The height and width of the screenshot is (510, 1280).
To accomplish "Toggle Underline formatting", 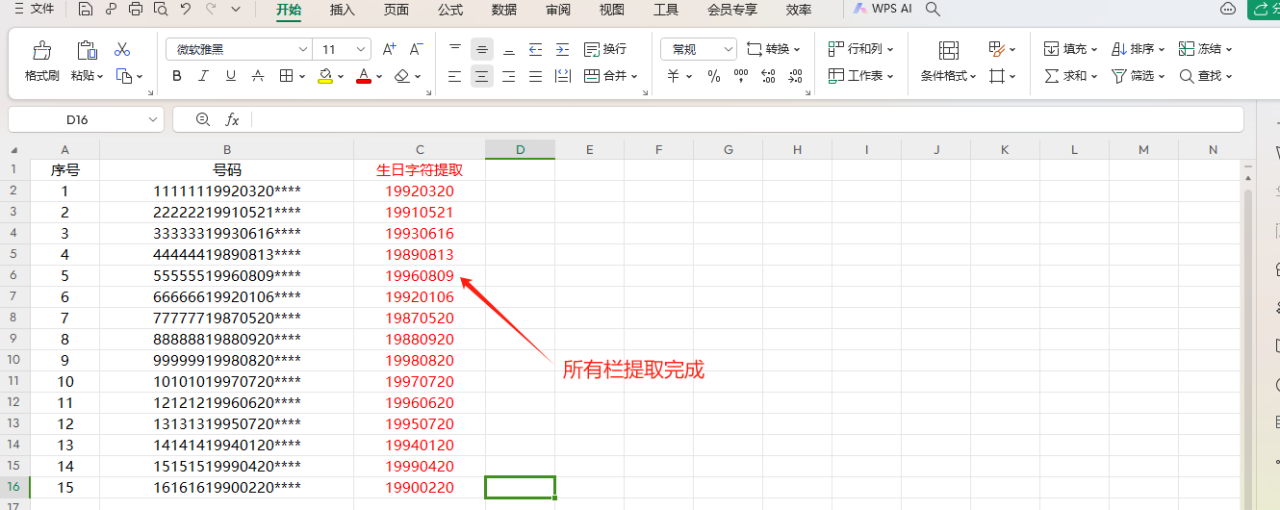I will 231,76.
